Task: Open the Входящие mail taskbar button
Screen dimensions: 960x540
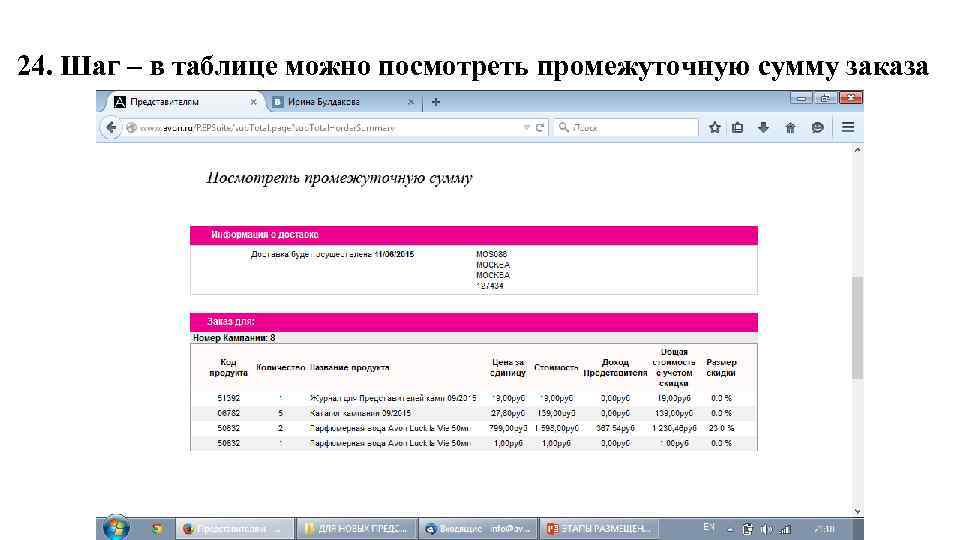Action: pyautogui.click(x=478, y=528)
